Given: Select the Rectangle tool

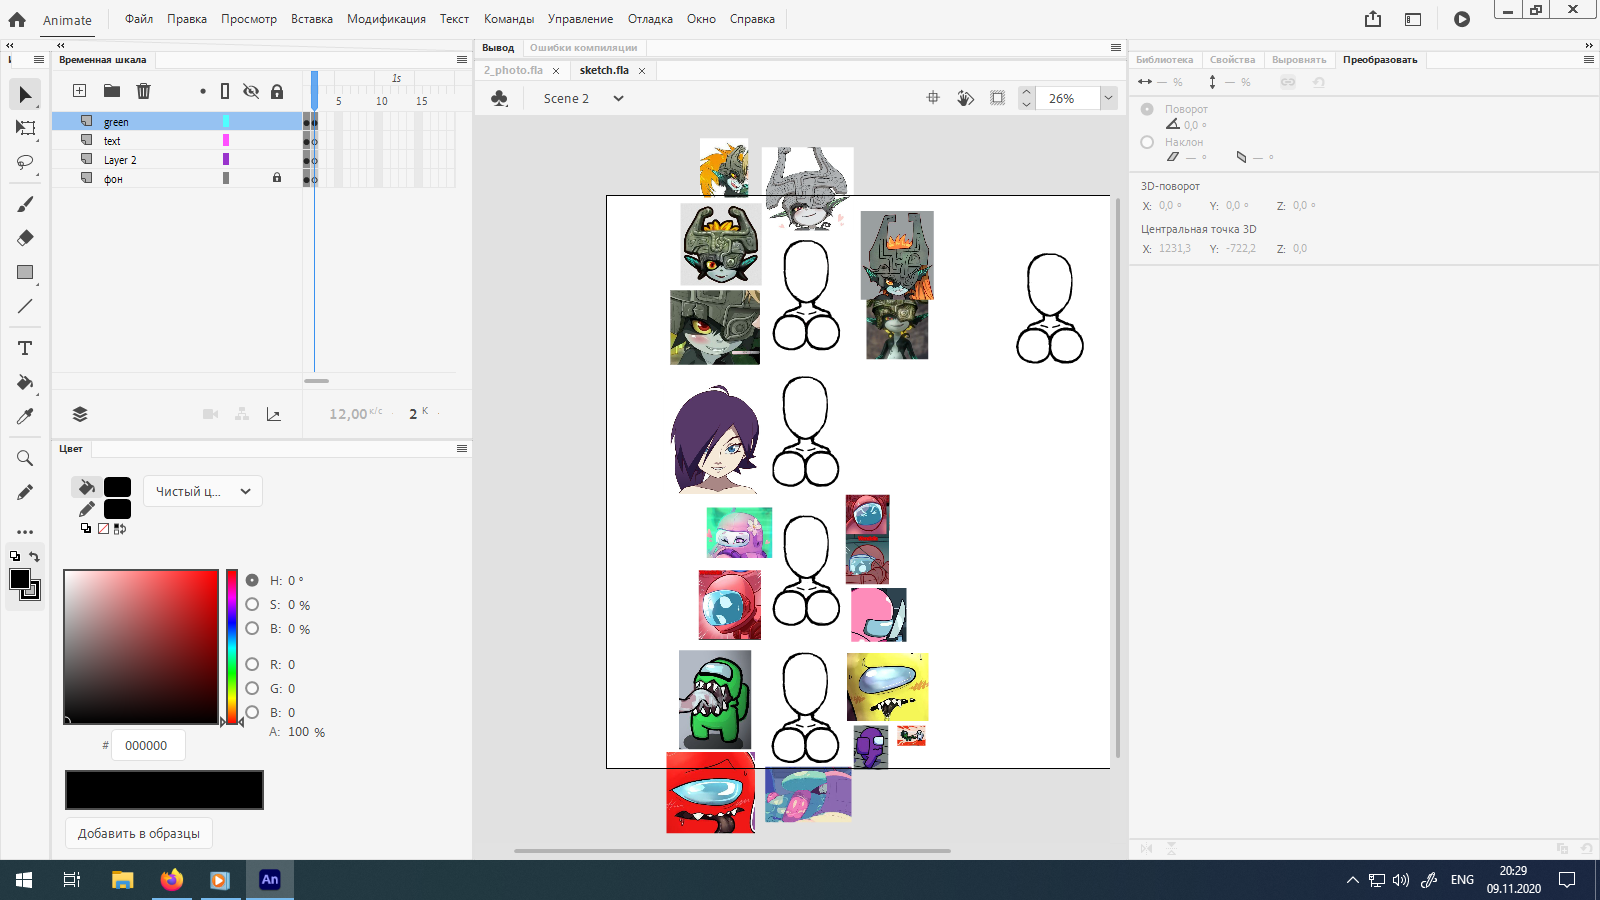Looking at the screenshot, I should pos(25,272).
